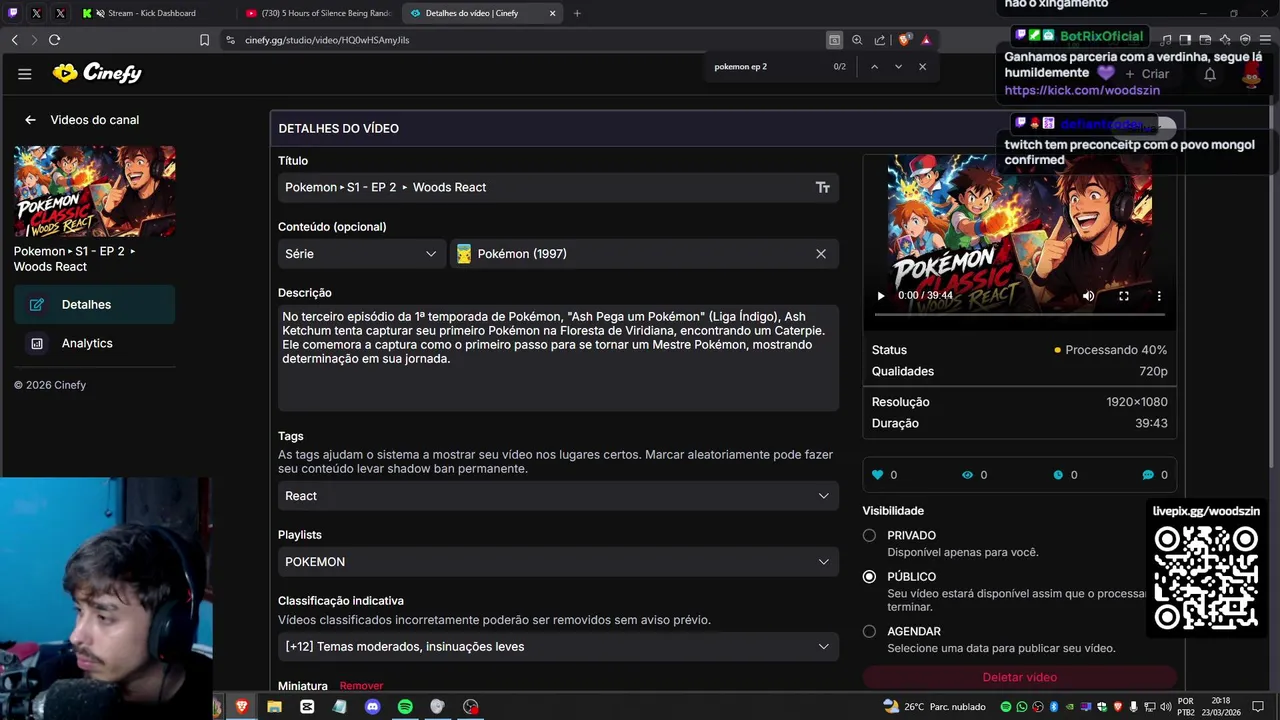Screen dimensions: 1280x720
Task: Click the Remover thumbnail link
Action: tap(361, 686)
